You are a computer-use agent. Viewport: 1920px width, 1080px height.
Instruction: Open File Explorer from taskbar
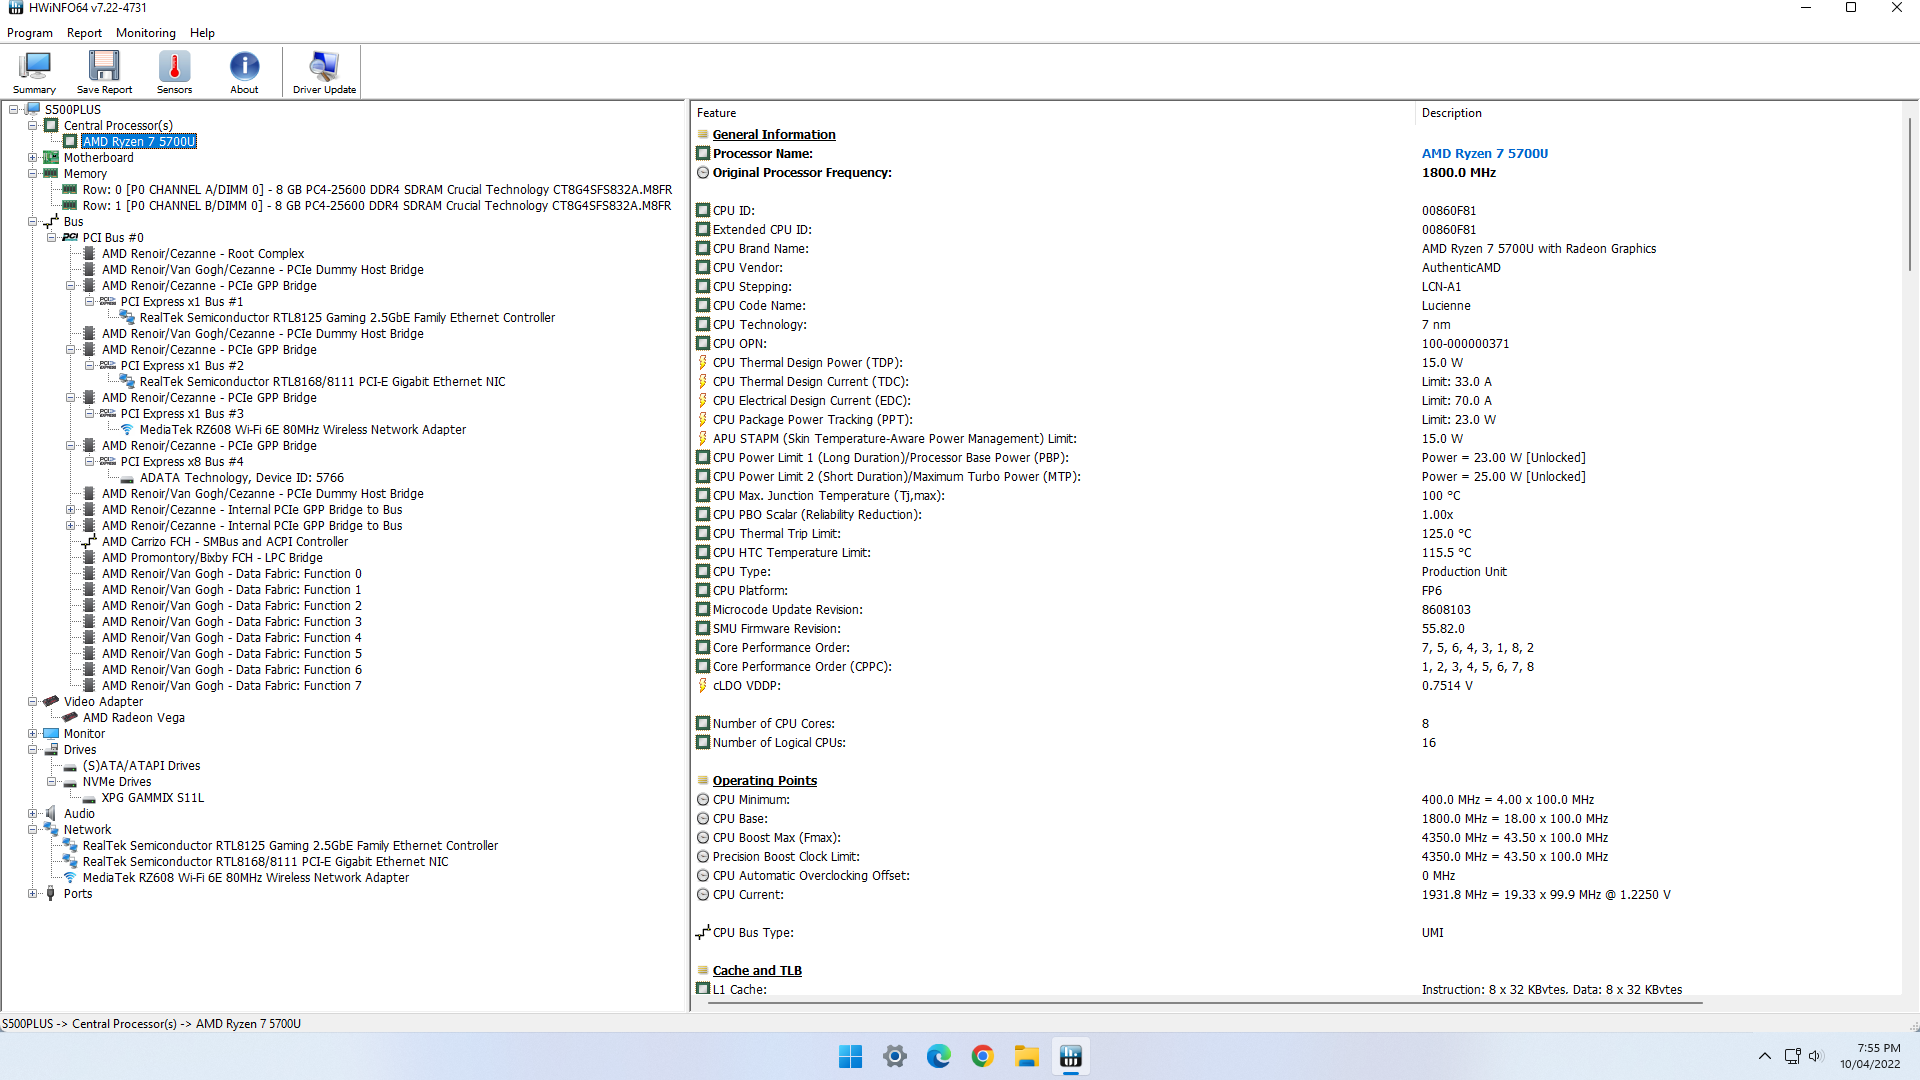point(1026,1057)
